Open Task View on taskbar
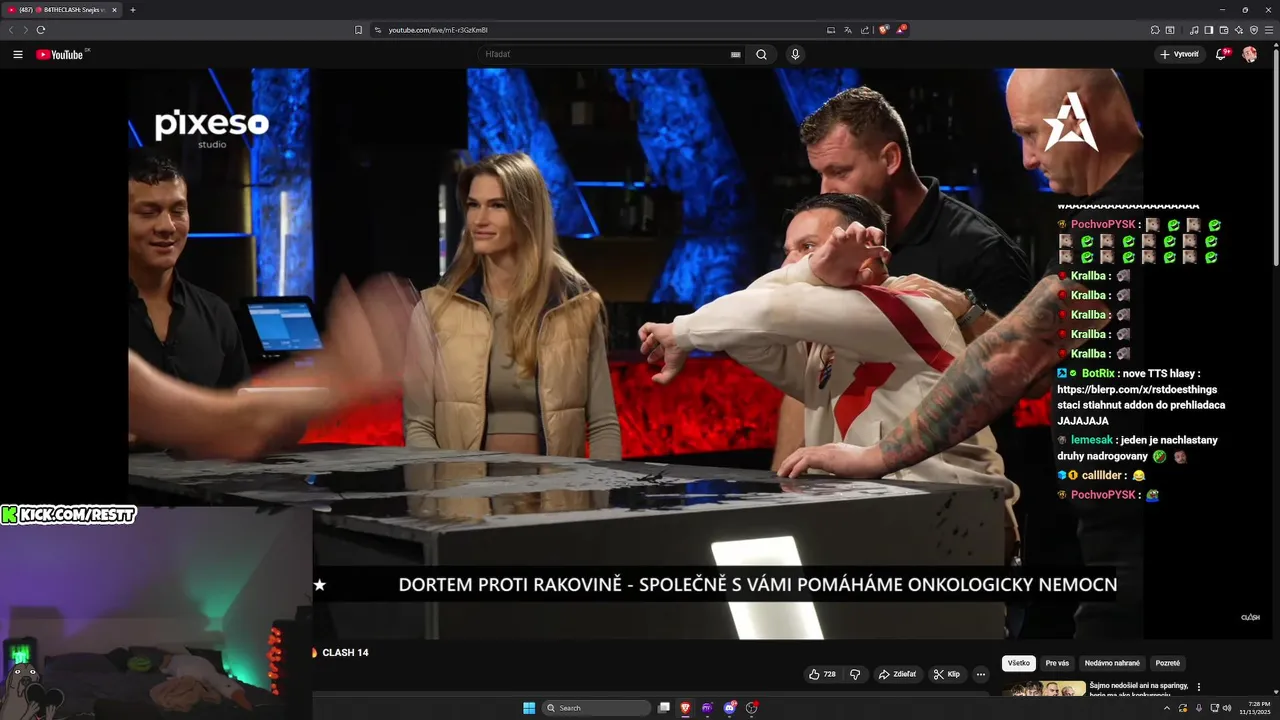Viewport: 1280px width, 720px height. coord(663,708)
